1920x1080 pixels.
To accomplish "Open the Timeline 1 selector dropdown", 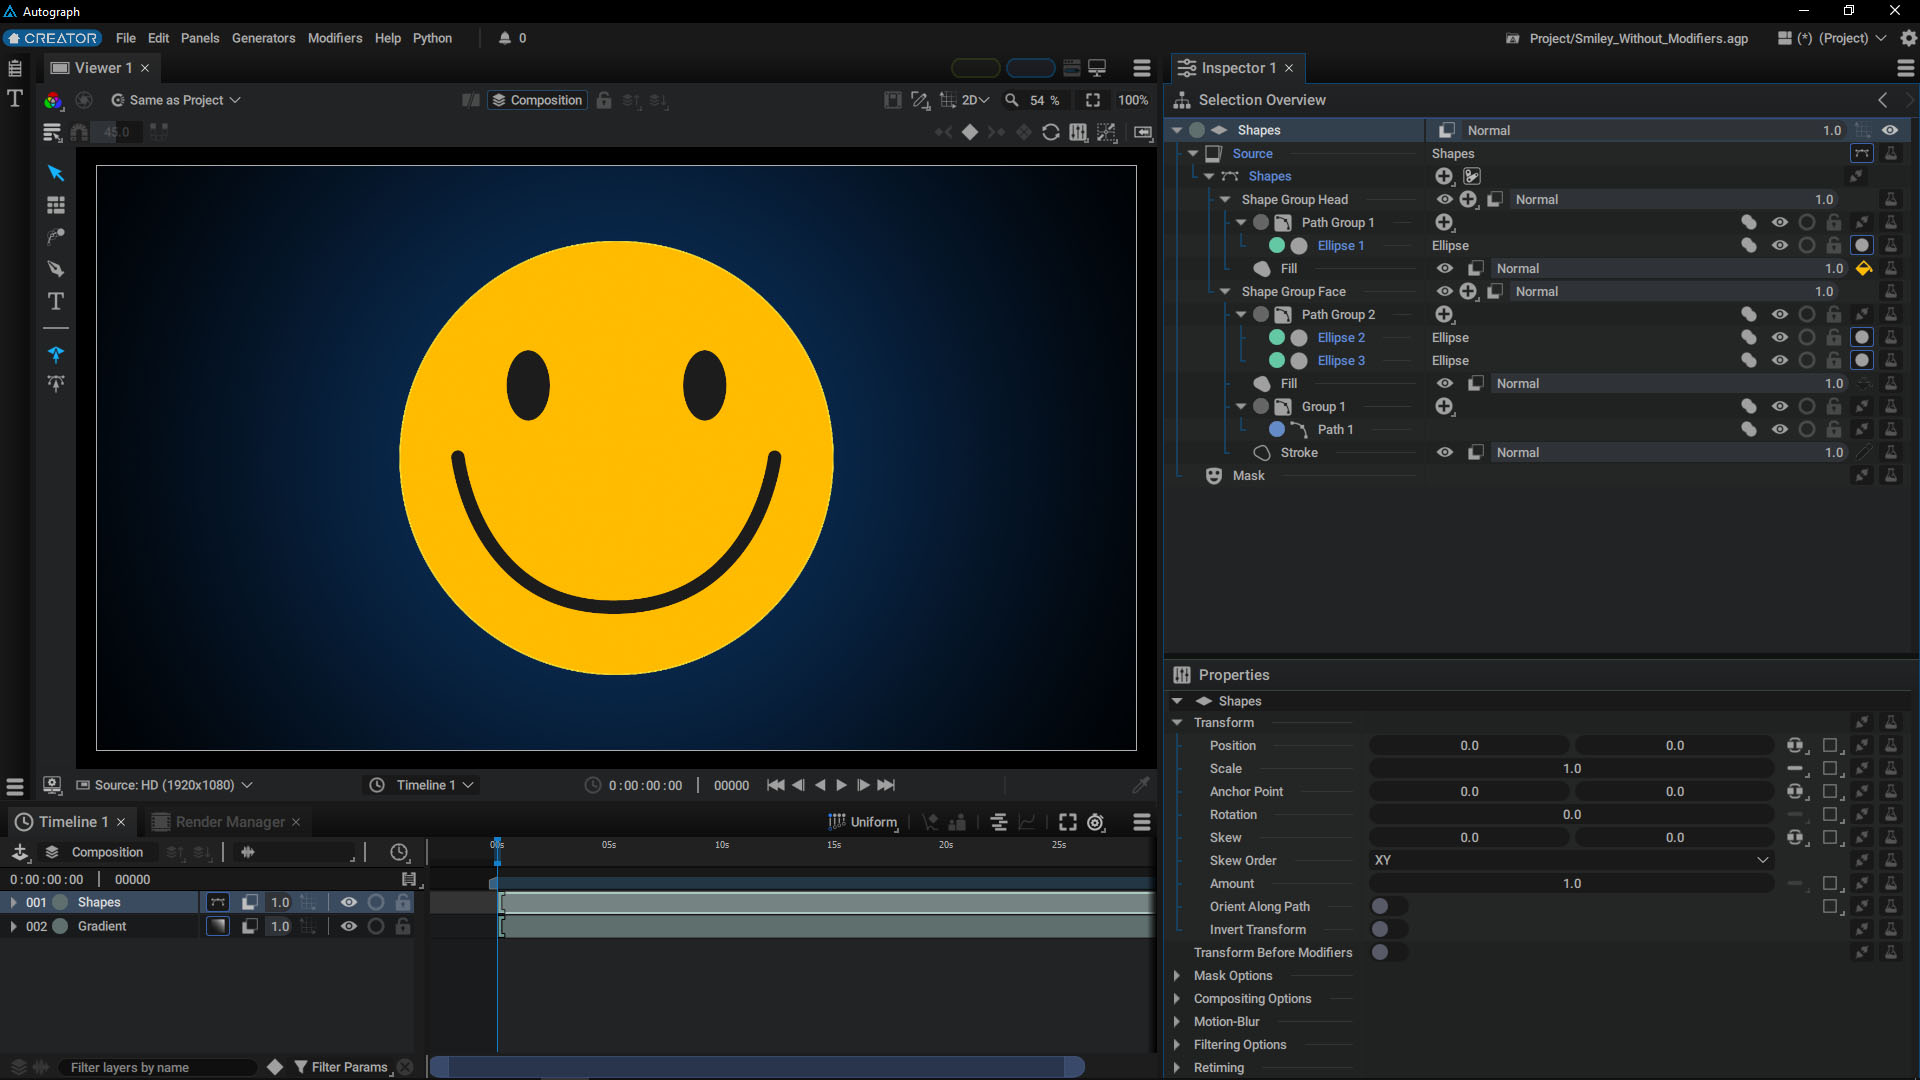I will click(x=422, y=785).
